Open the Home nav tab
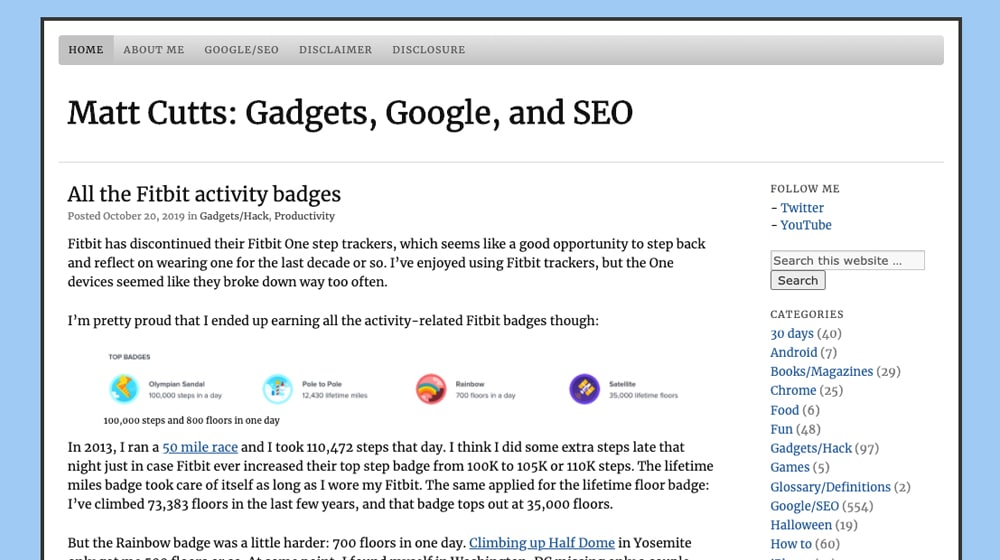Viewport: 1000px width, 560px height. click(86, 50)
